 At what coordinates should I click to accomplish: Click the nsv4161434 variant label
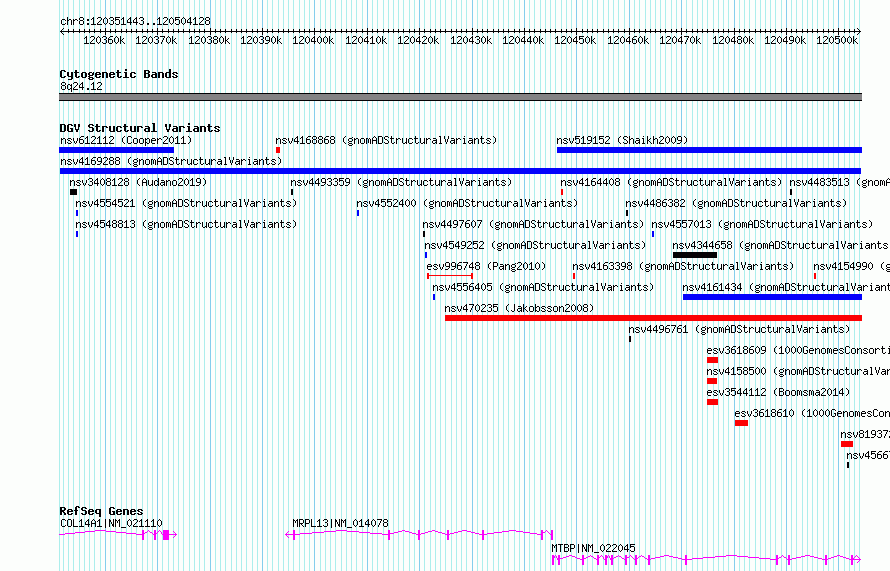click(786, 287)
